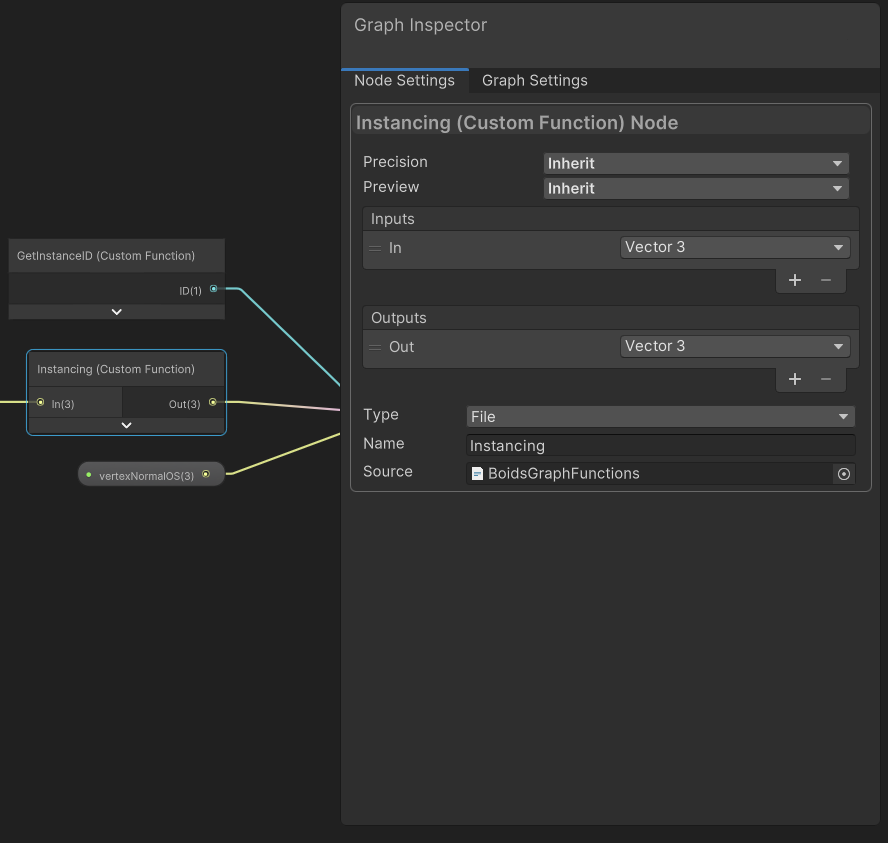Click the Name field containing Instancing
The image size is (888, 843).
[x=660, y=446]
